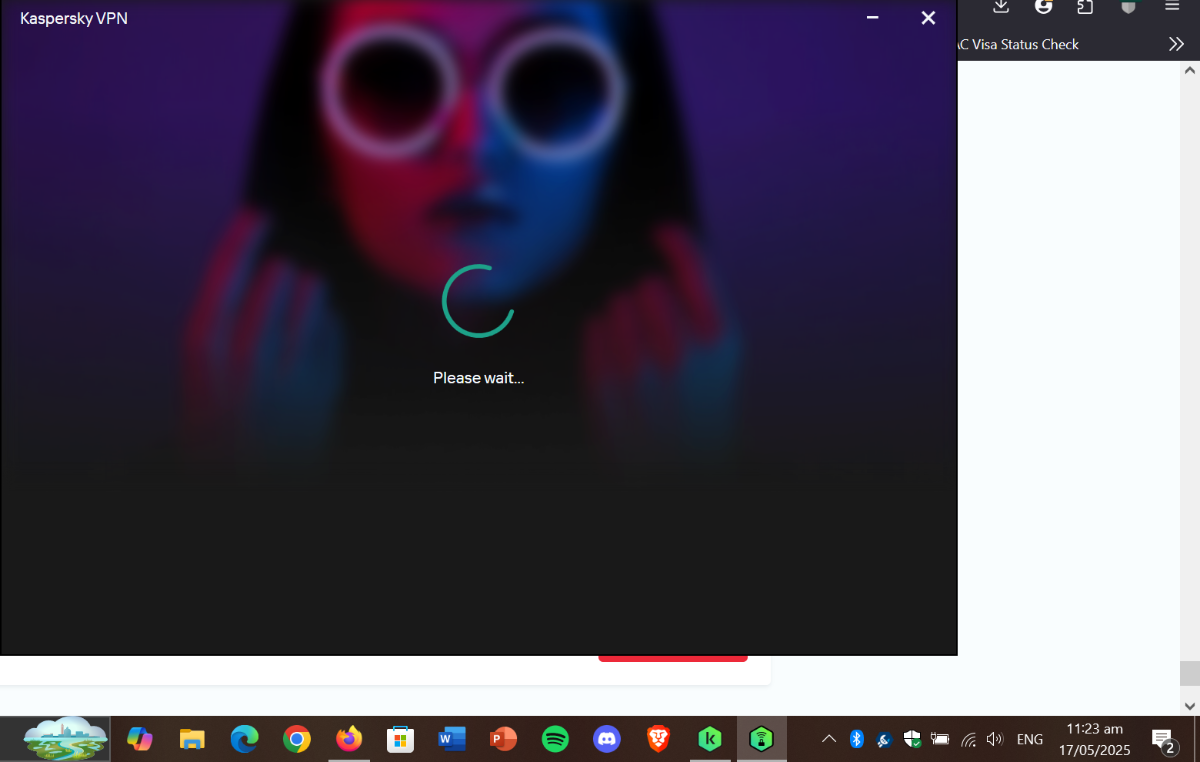
Task: Open the Kaspersky app on the taskbar
Action: point(710,739)
